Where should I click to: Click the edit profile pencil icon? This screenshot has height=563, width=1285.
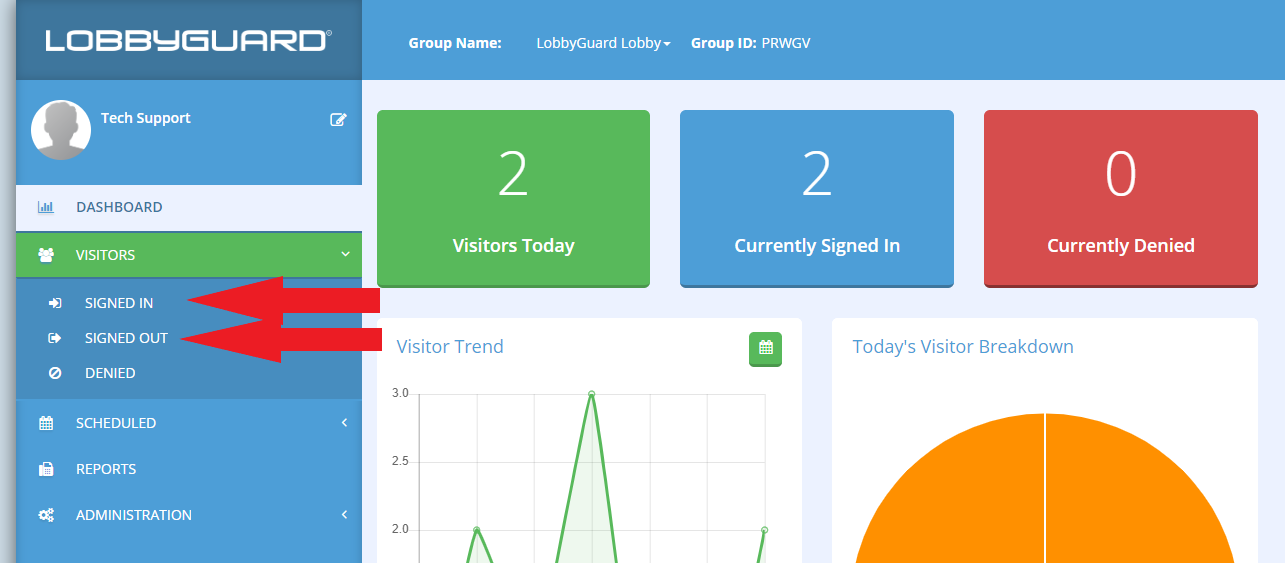point(338,119)
